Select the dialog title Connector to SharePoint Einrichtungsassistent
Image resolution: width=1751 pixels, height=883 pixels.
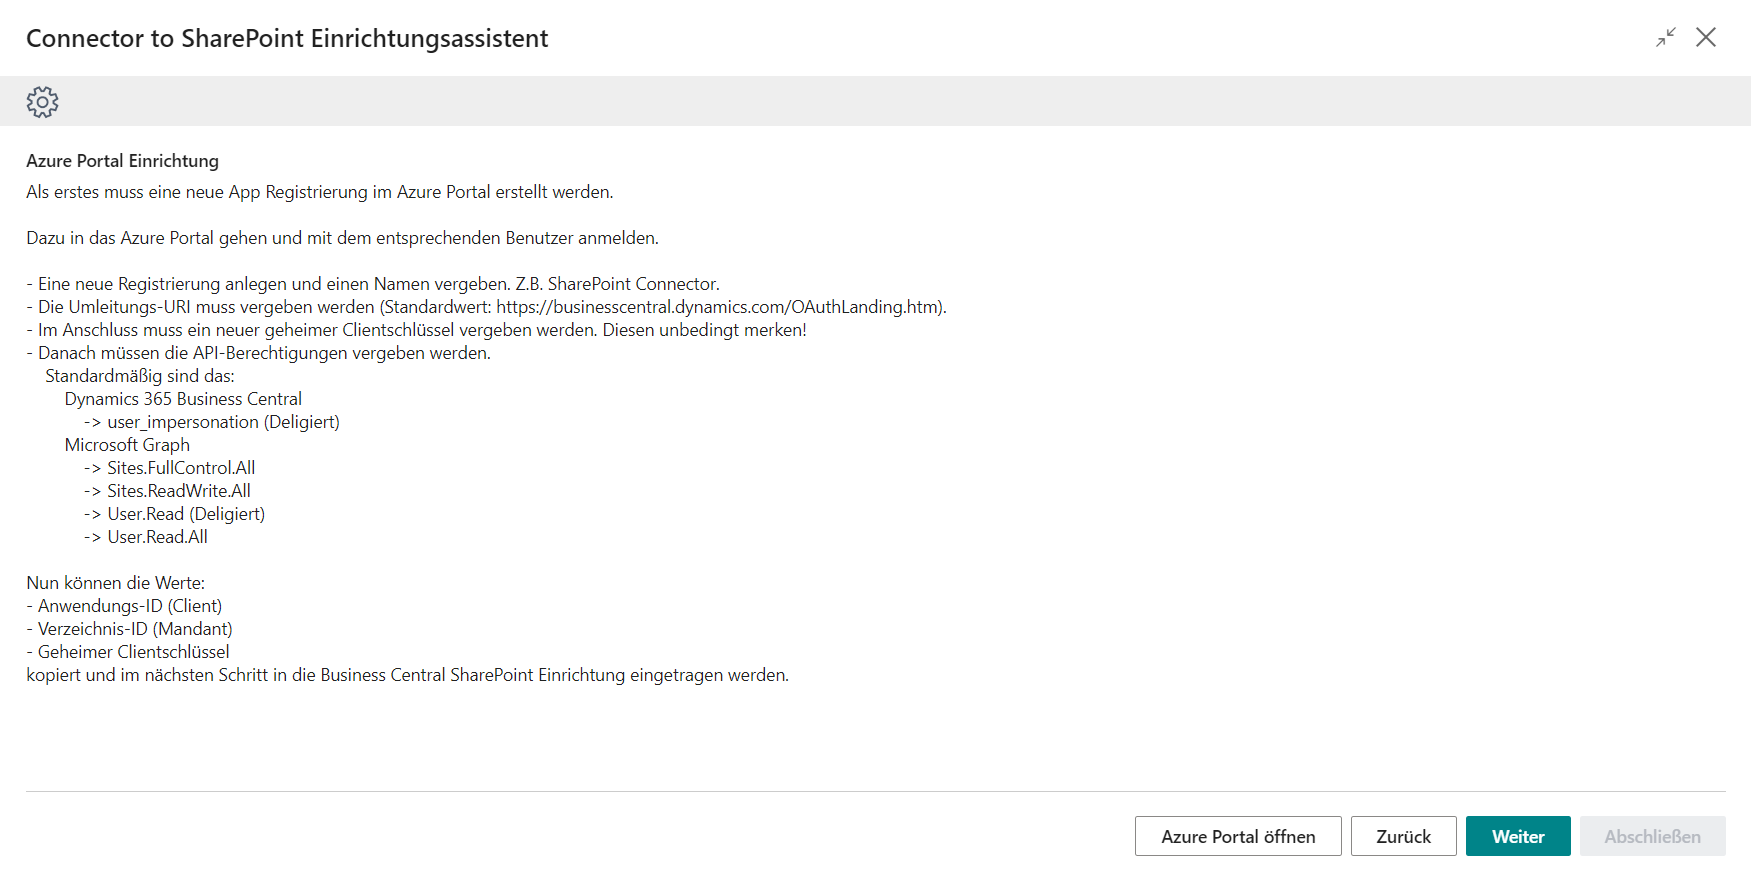(x=287, y=38)
